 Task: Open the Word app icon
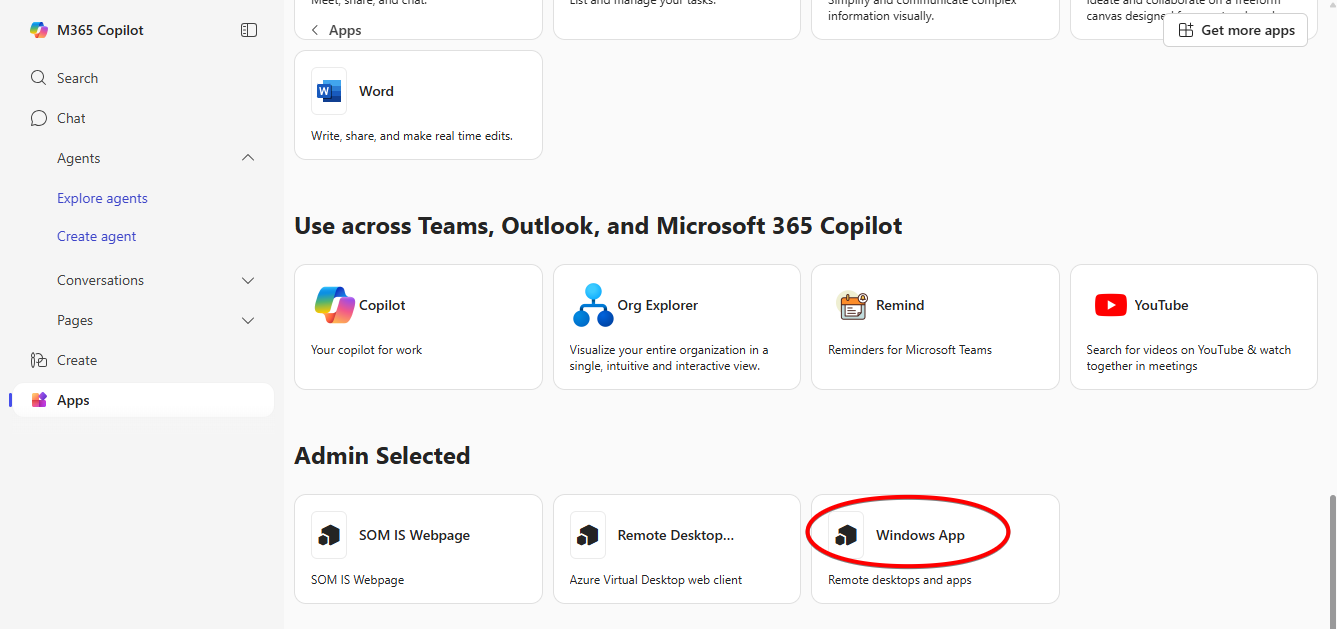click(329, 91)
